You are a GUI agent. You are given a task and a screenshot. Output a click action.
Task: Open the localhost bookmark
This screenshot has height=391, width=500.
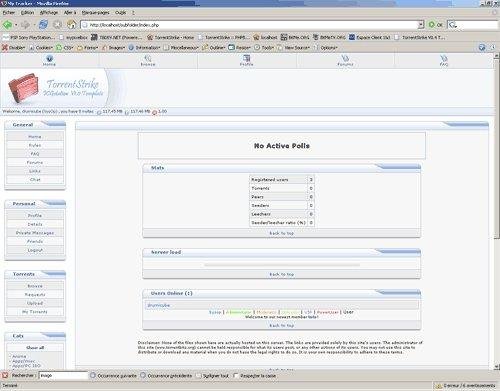tap(265, 37)
